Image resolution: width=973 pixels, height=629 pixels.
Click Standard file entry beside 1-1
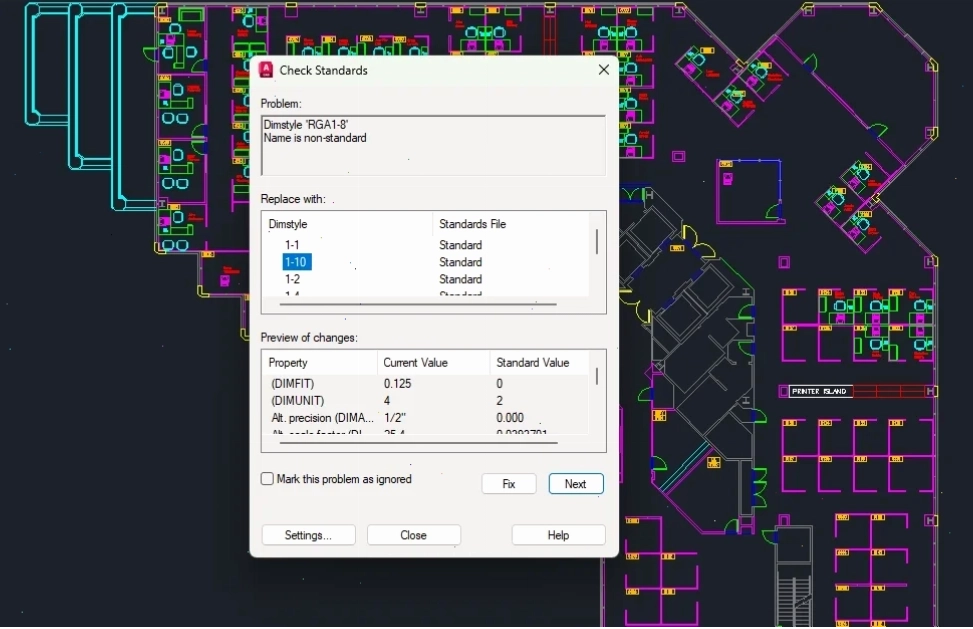coord(460,245)
